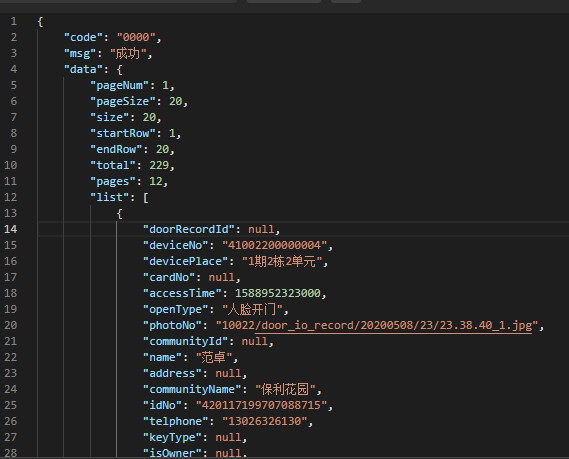Click the "isOwner" key
The image size is (569, 459).
172,452
